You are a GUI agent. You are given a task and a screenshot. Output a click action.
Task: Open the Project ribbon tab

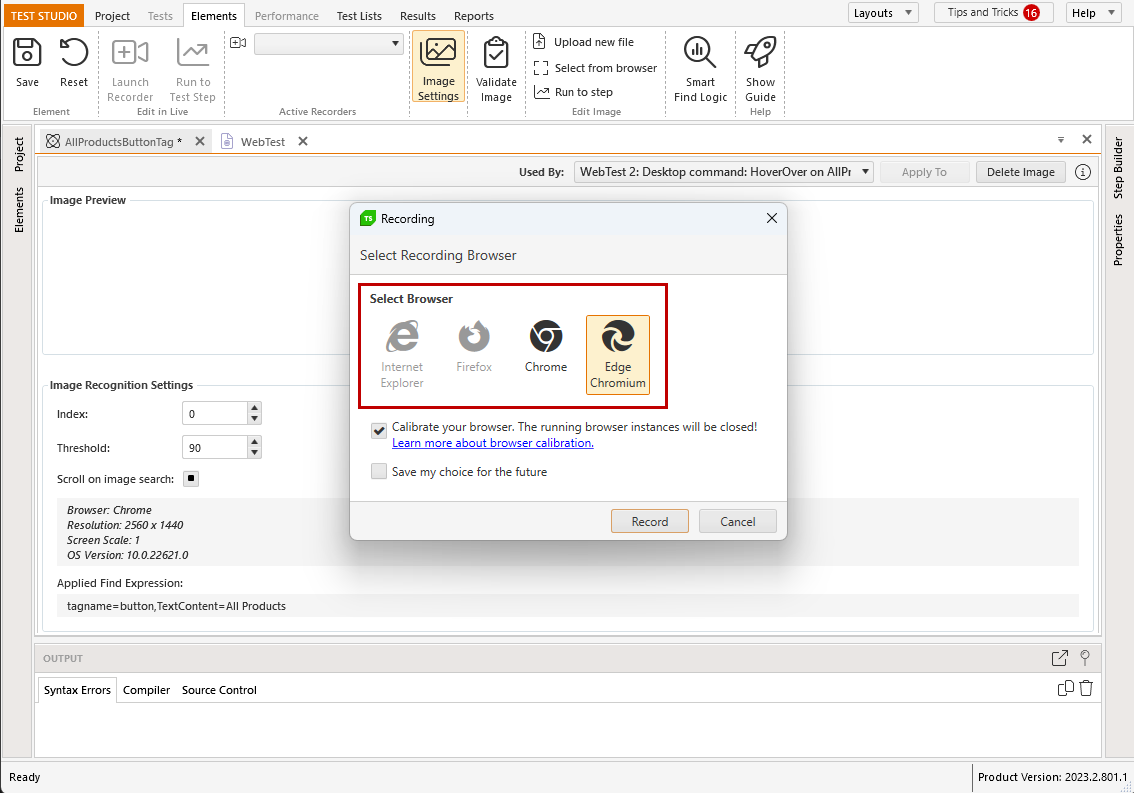(112, 16)
